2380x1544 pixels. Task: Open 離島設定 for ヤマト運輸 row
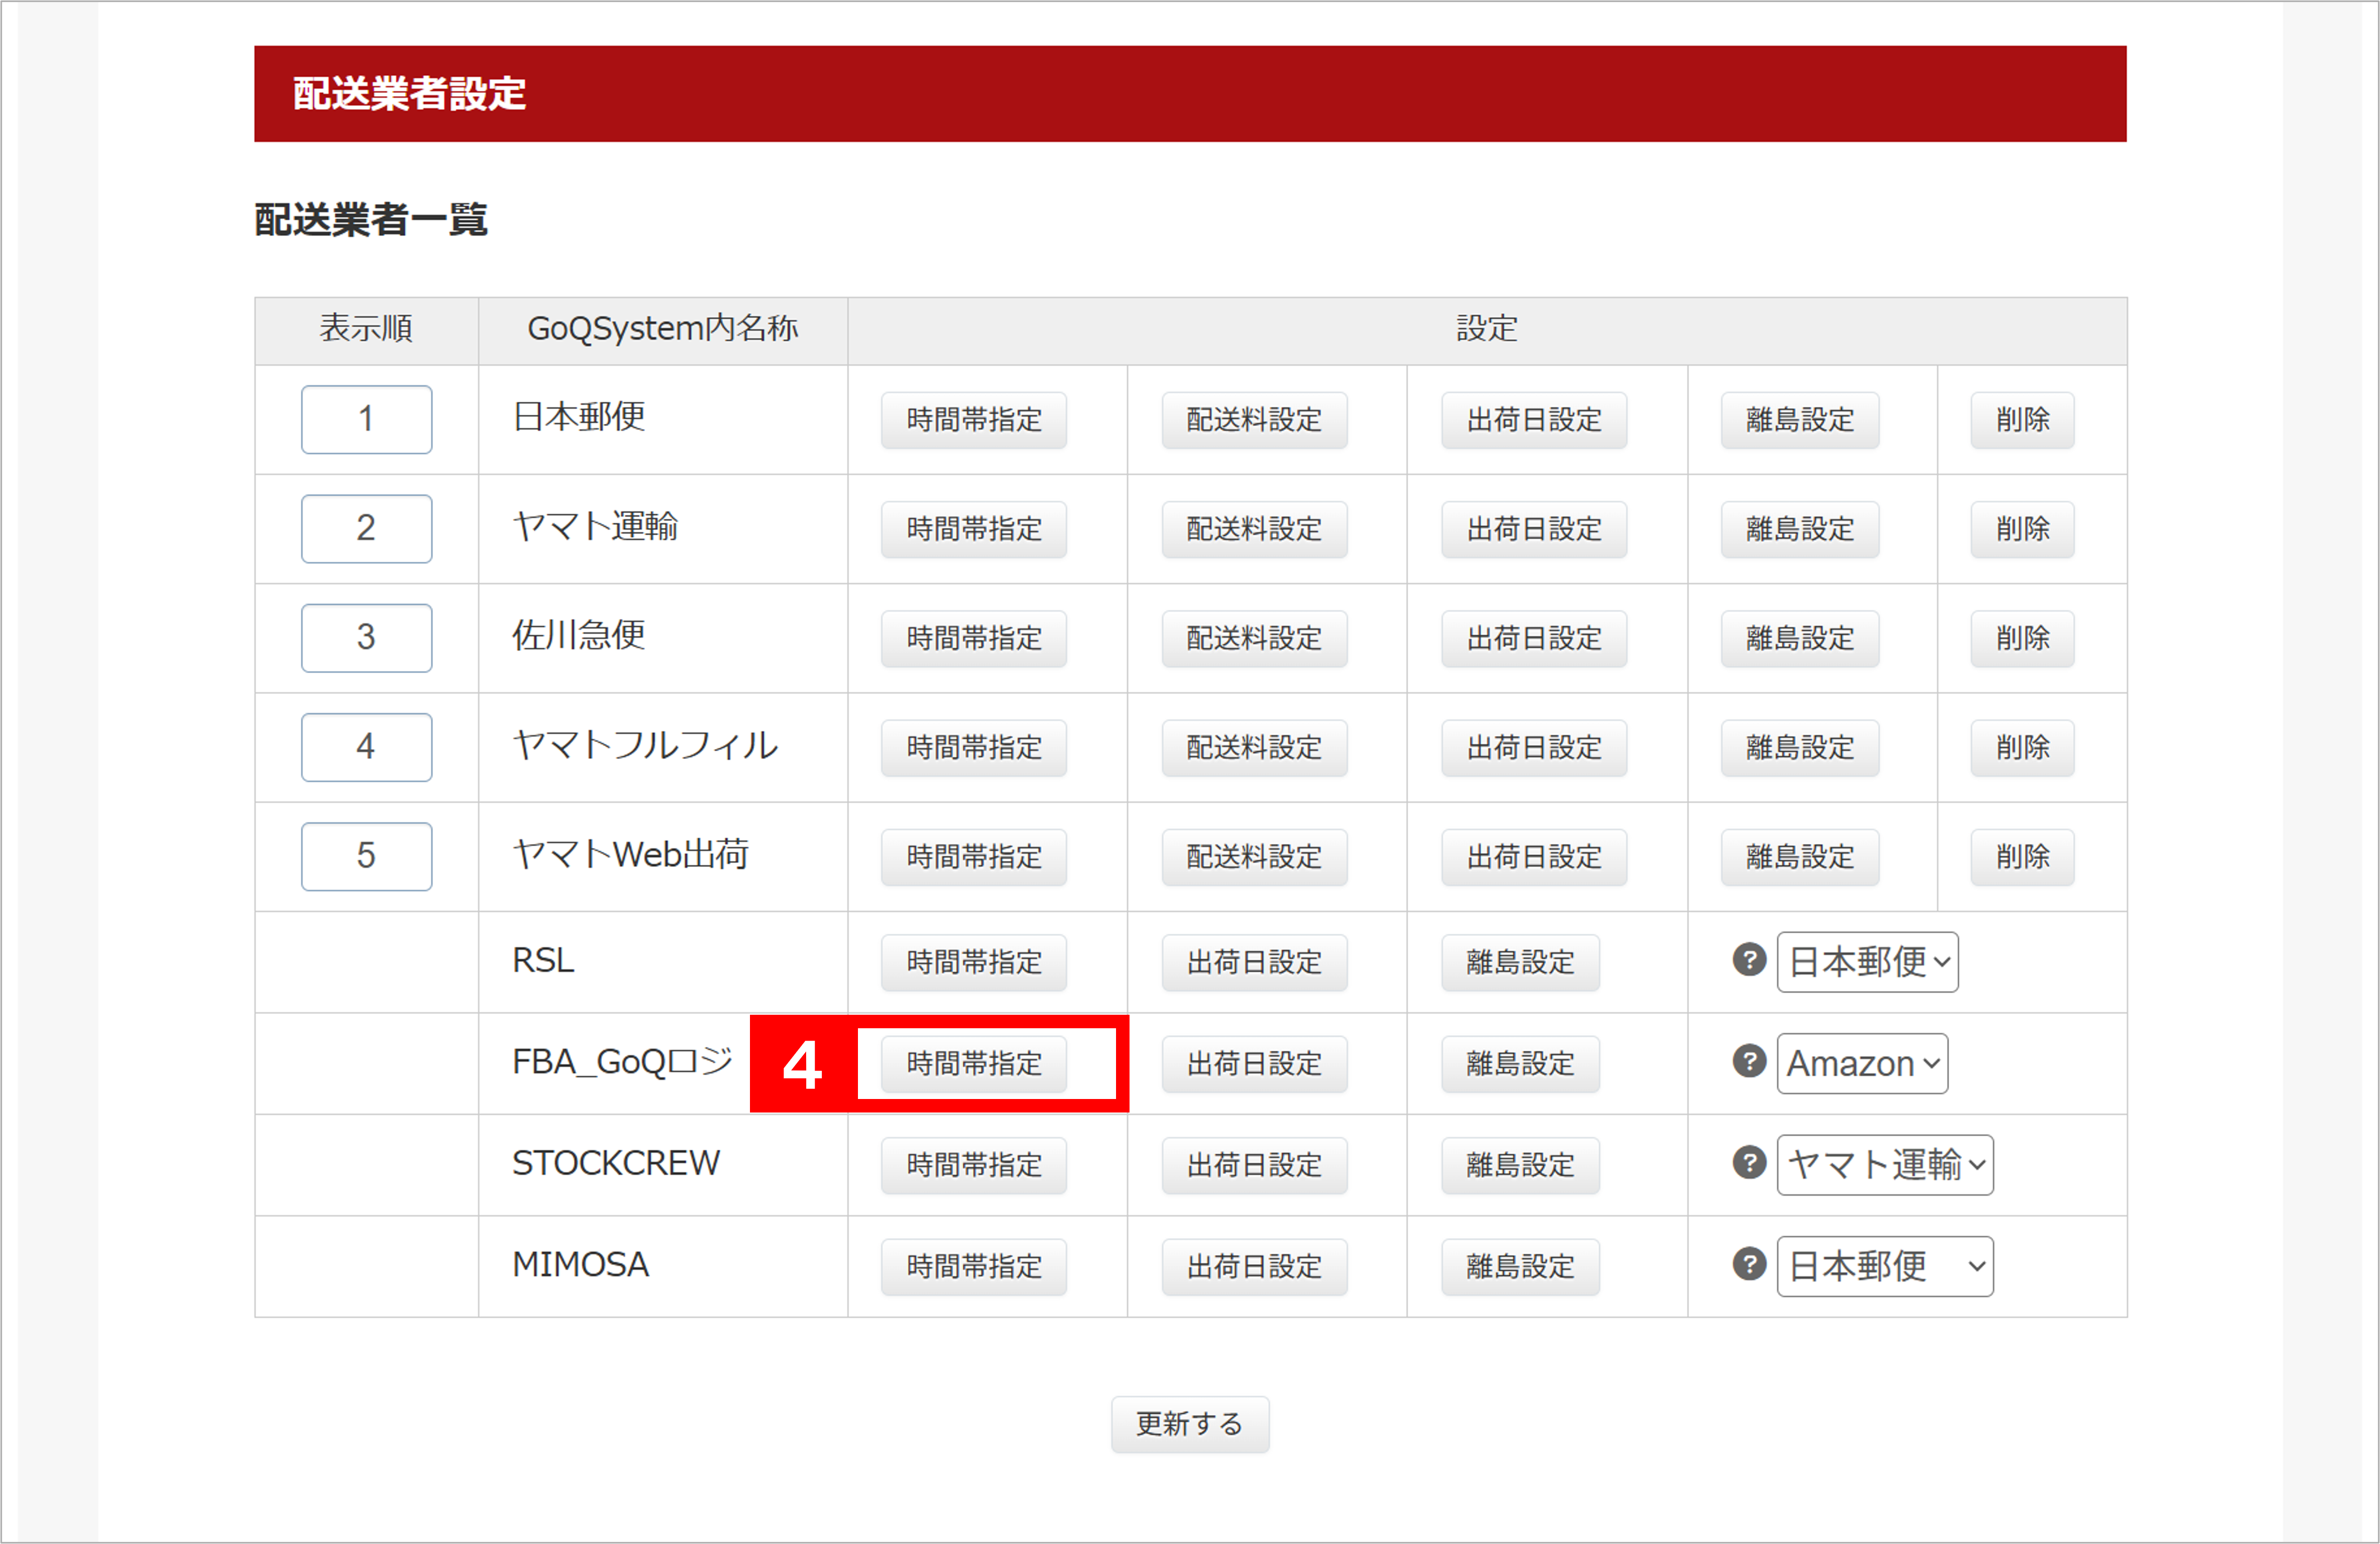1800,529
